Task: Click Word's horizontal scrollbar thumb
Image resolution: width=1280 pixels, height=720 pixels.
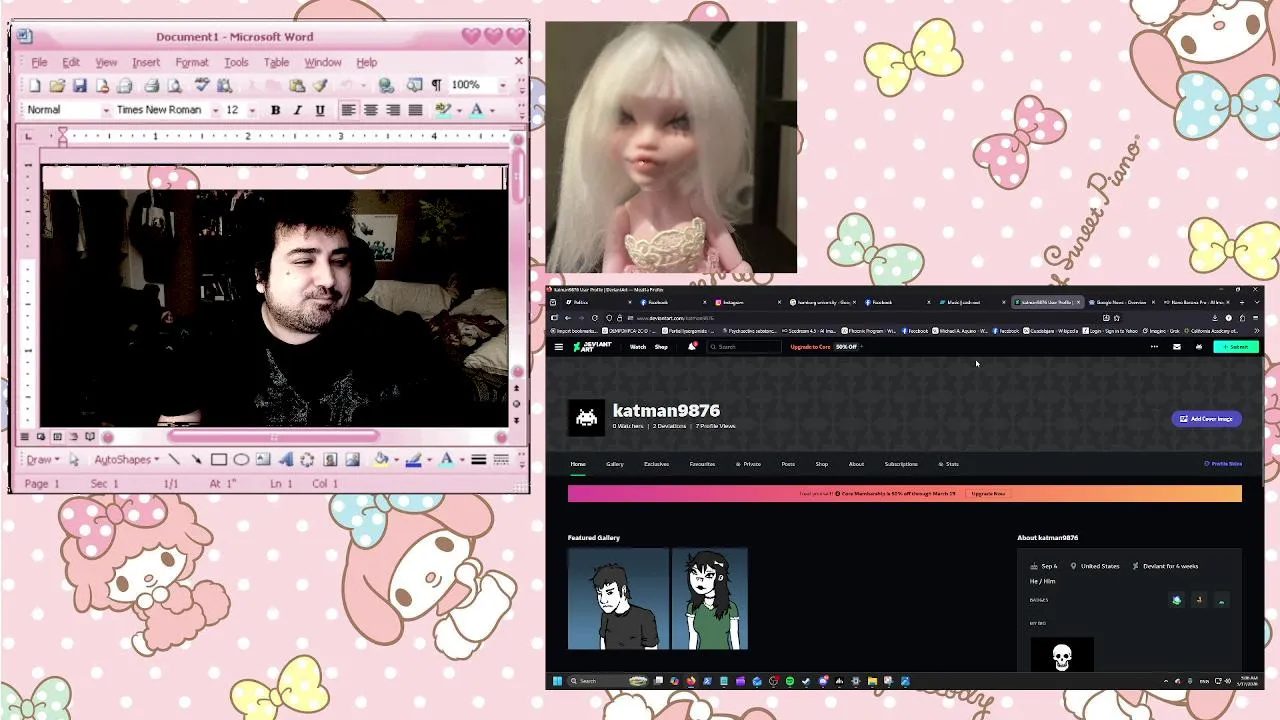Action: tap(274, 436)
